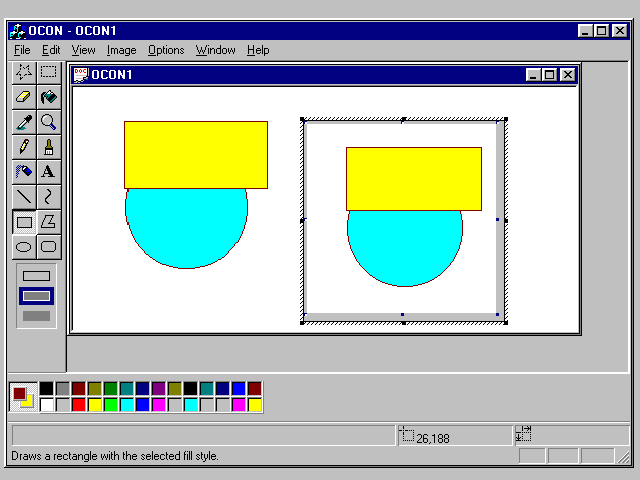Screen dimensions: 640x480
Task: Maximize the OCON1 document window
Action: 550,75
